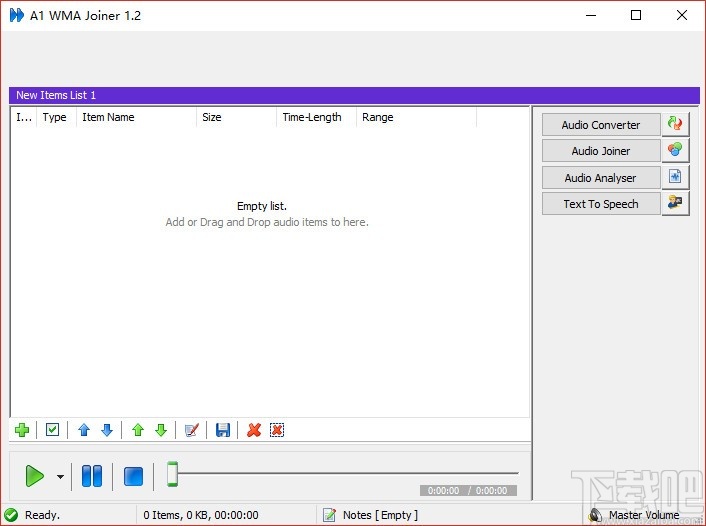Screen dimensions: 706x526
Task: Open the edit item notepad icon
Action: pos(192,430)
